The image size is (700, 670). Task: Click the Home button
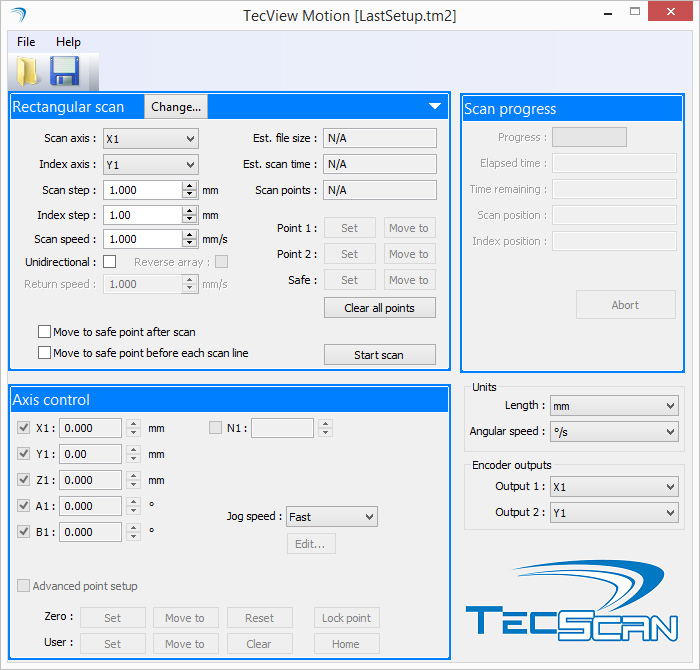(x=346, y=644)
